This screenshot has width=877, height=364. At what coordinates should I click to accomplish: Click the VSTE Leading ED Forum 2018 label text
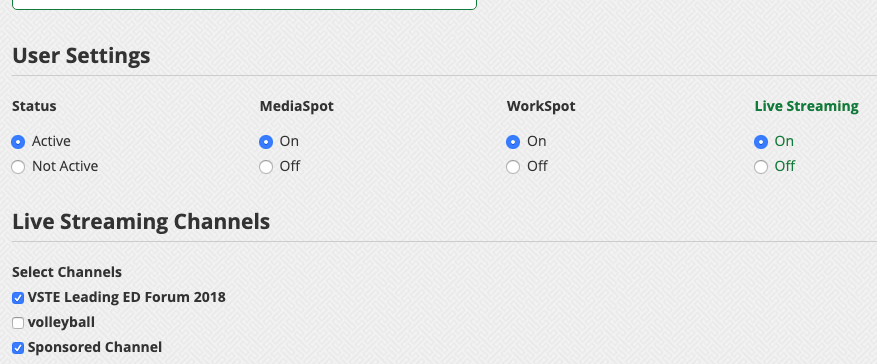coord(126,297)
